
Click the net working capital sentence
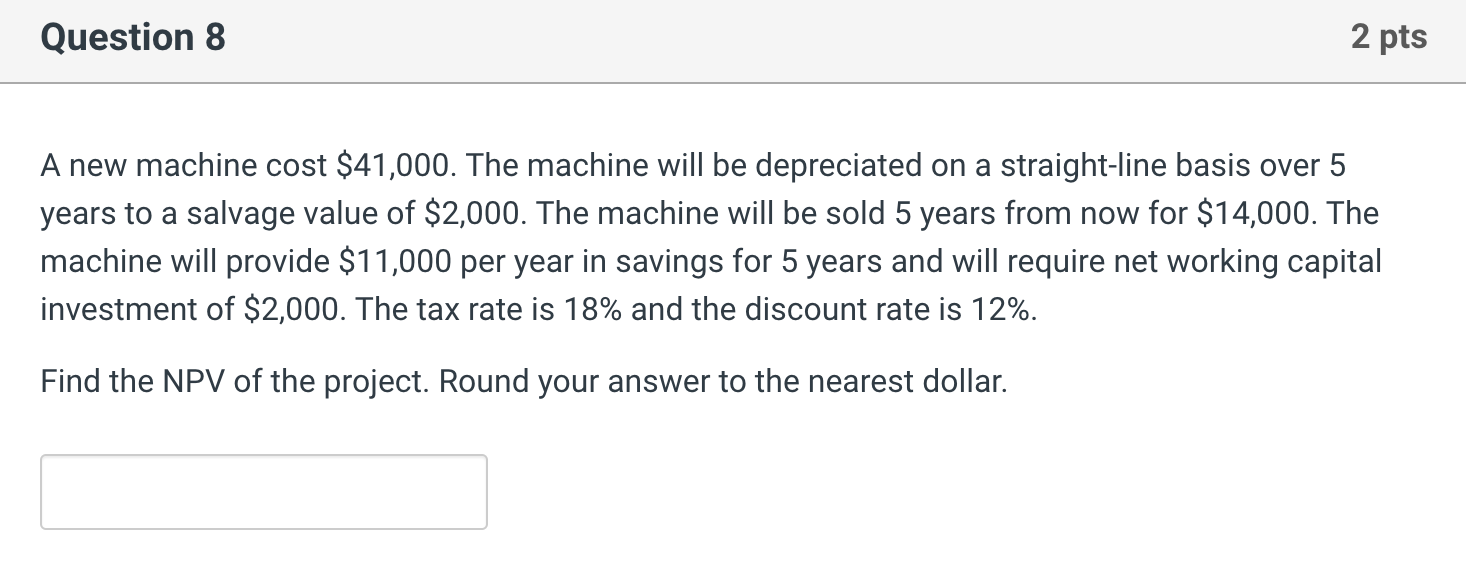pos(1248,261)
